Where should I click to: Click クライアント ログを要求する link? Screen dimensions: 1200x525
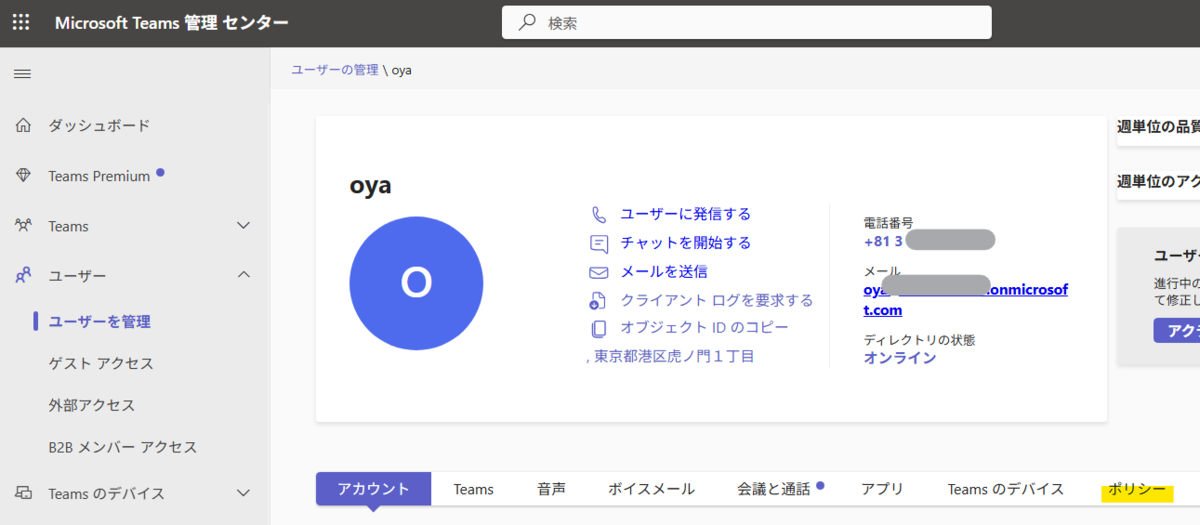pyautogui.click(x=717, y=300)
